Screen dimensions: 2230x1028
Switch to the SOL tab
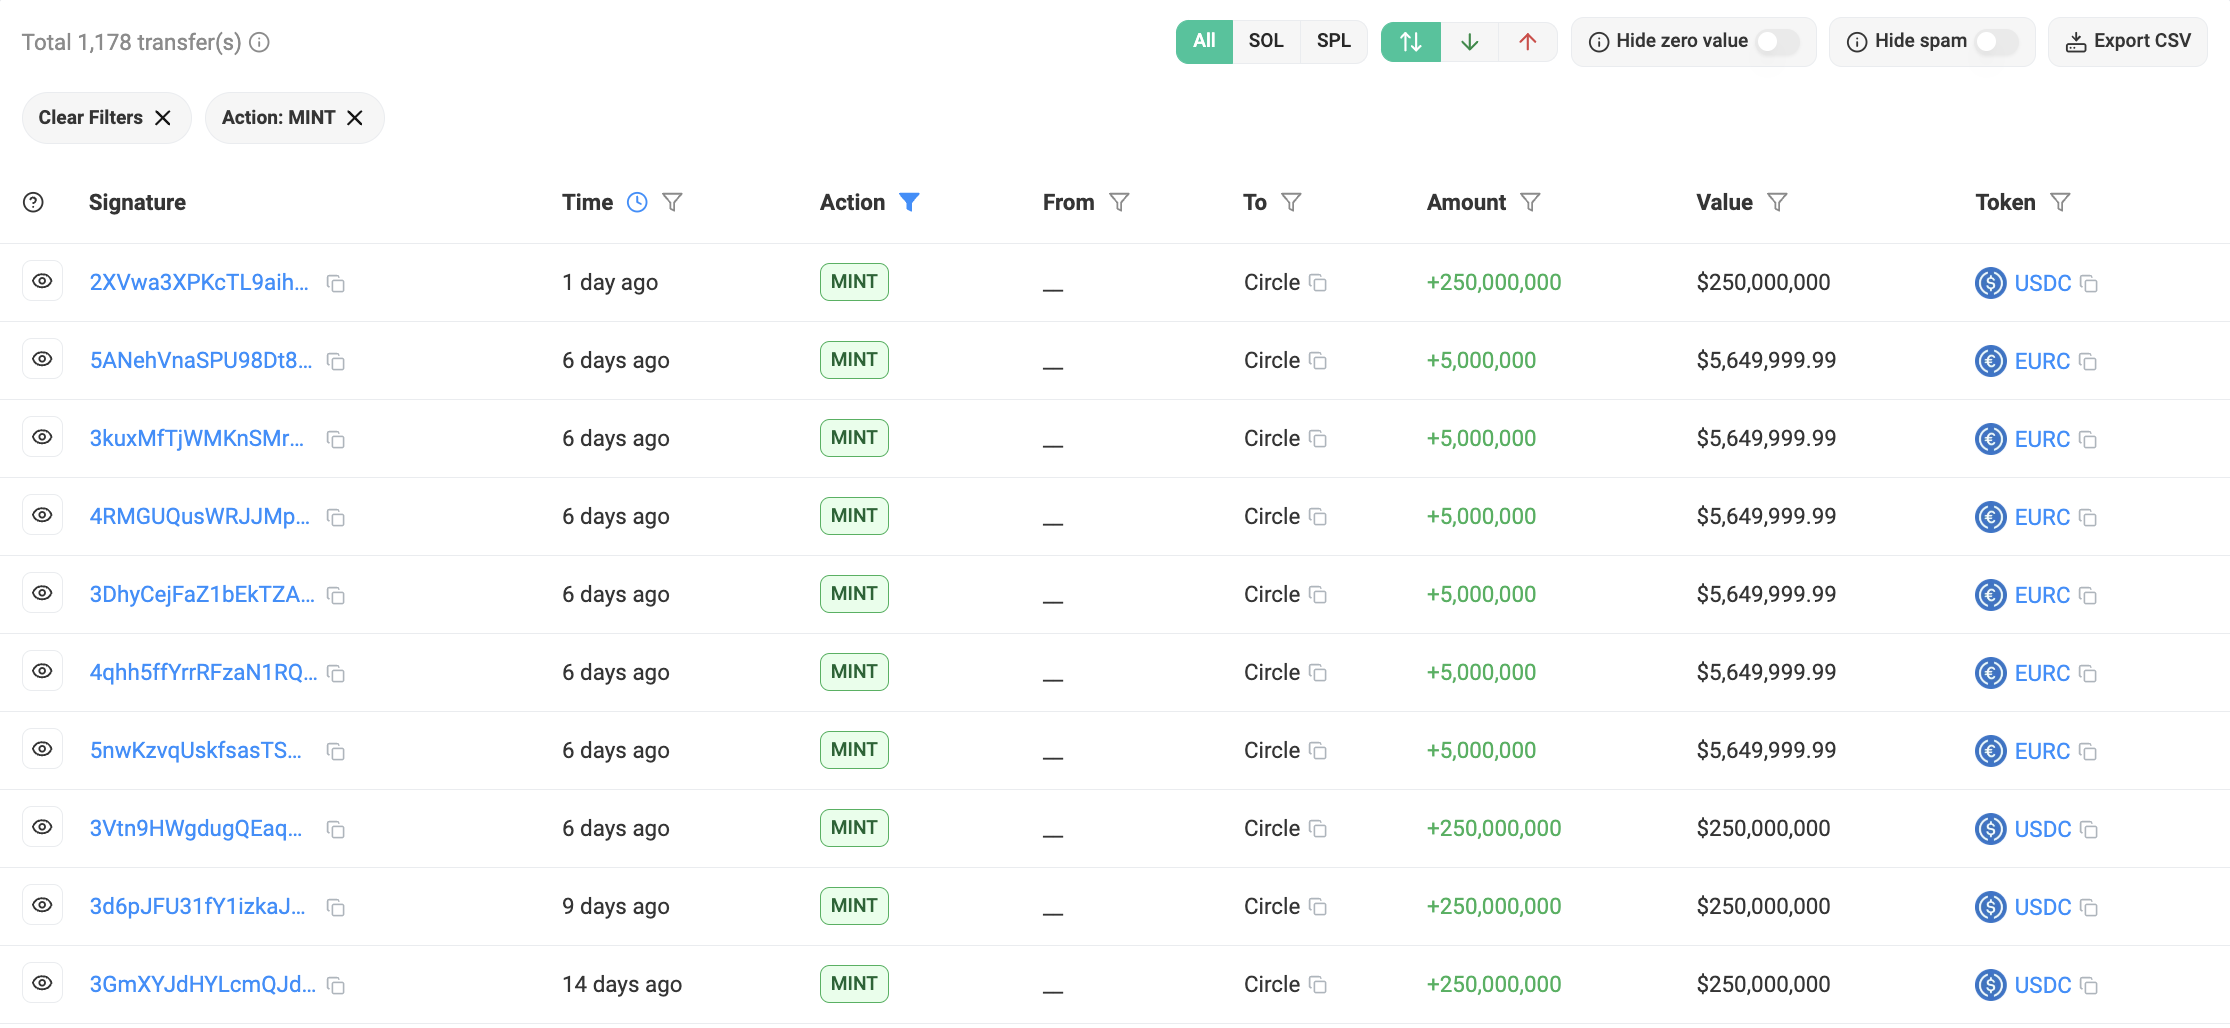1266,41
